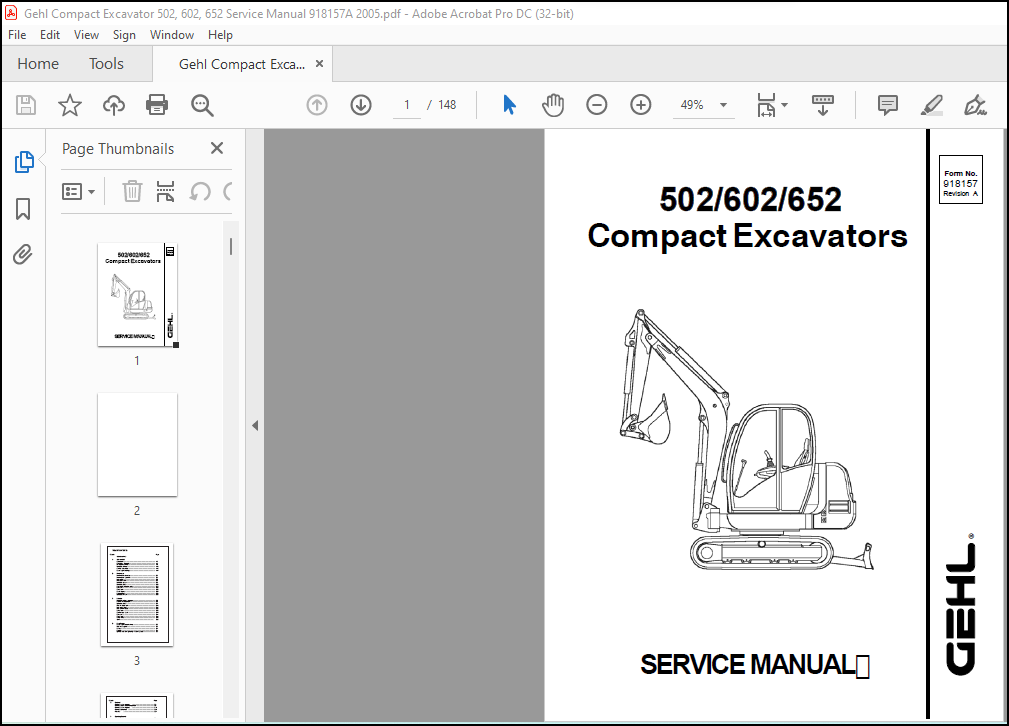The height and width of the screenshot is (726, 1009).
Task: Go to previous page arrow
Action: 317,105
